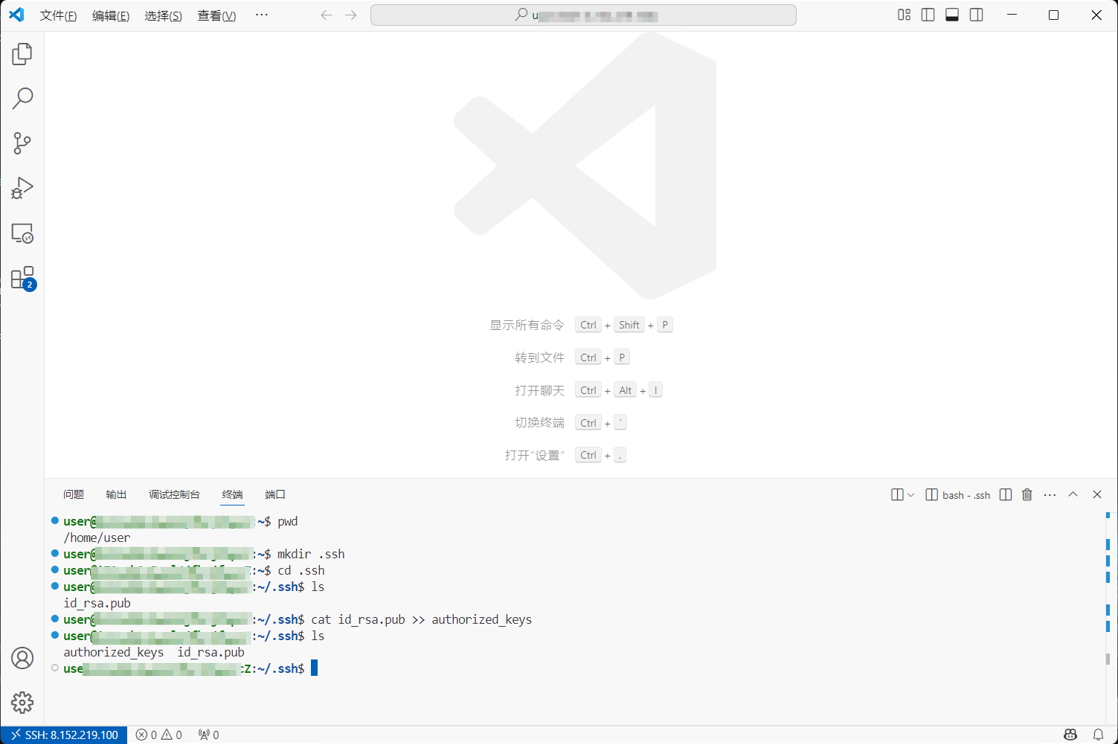
Task: Select the 终端 panel tab
Action: 232,494
